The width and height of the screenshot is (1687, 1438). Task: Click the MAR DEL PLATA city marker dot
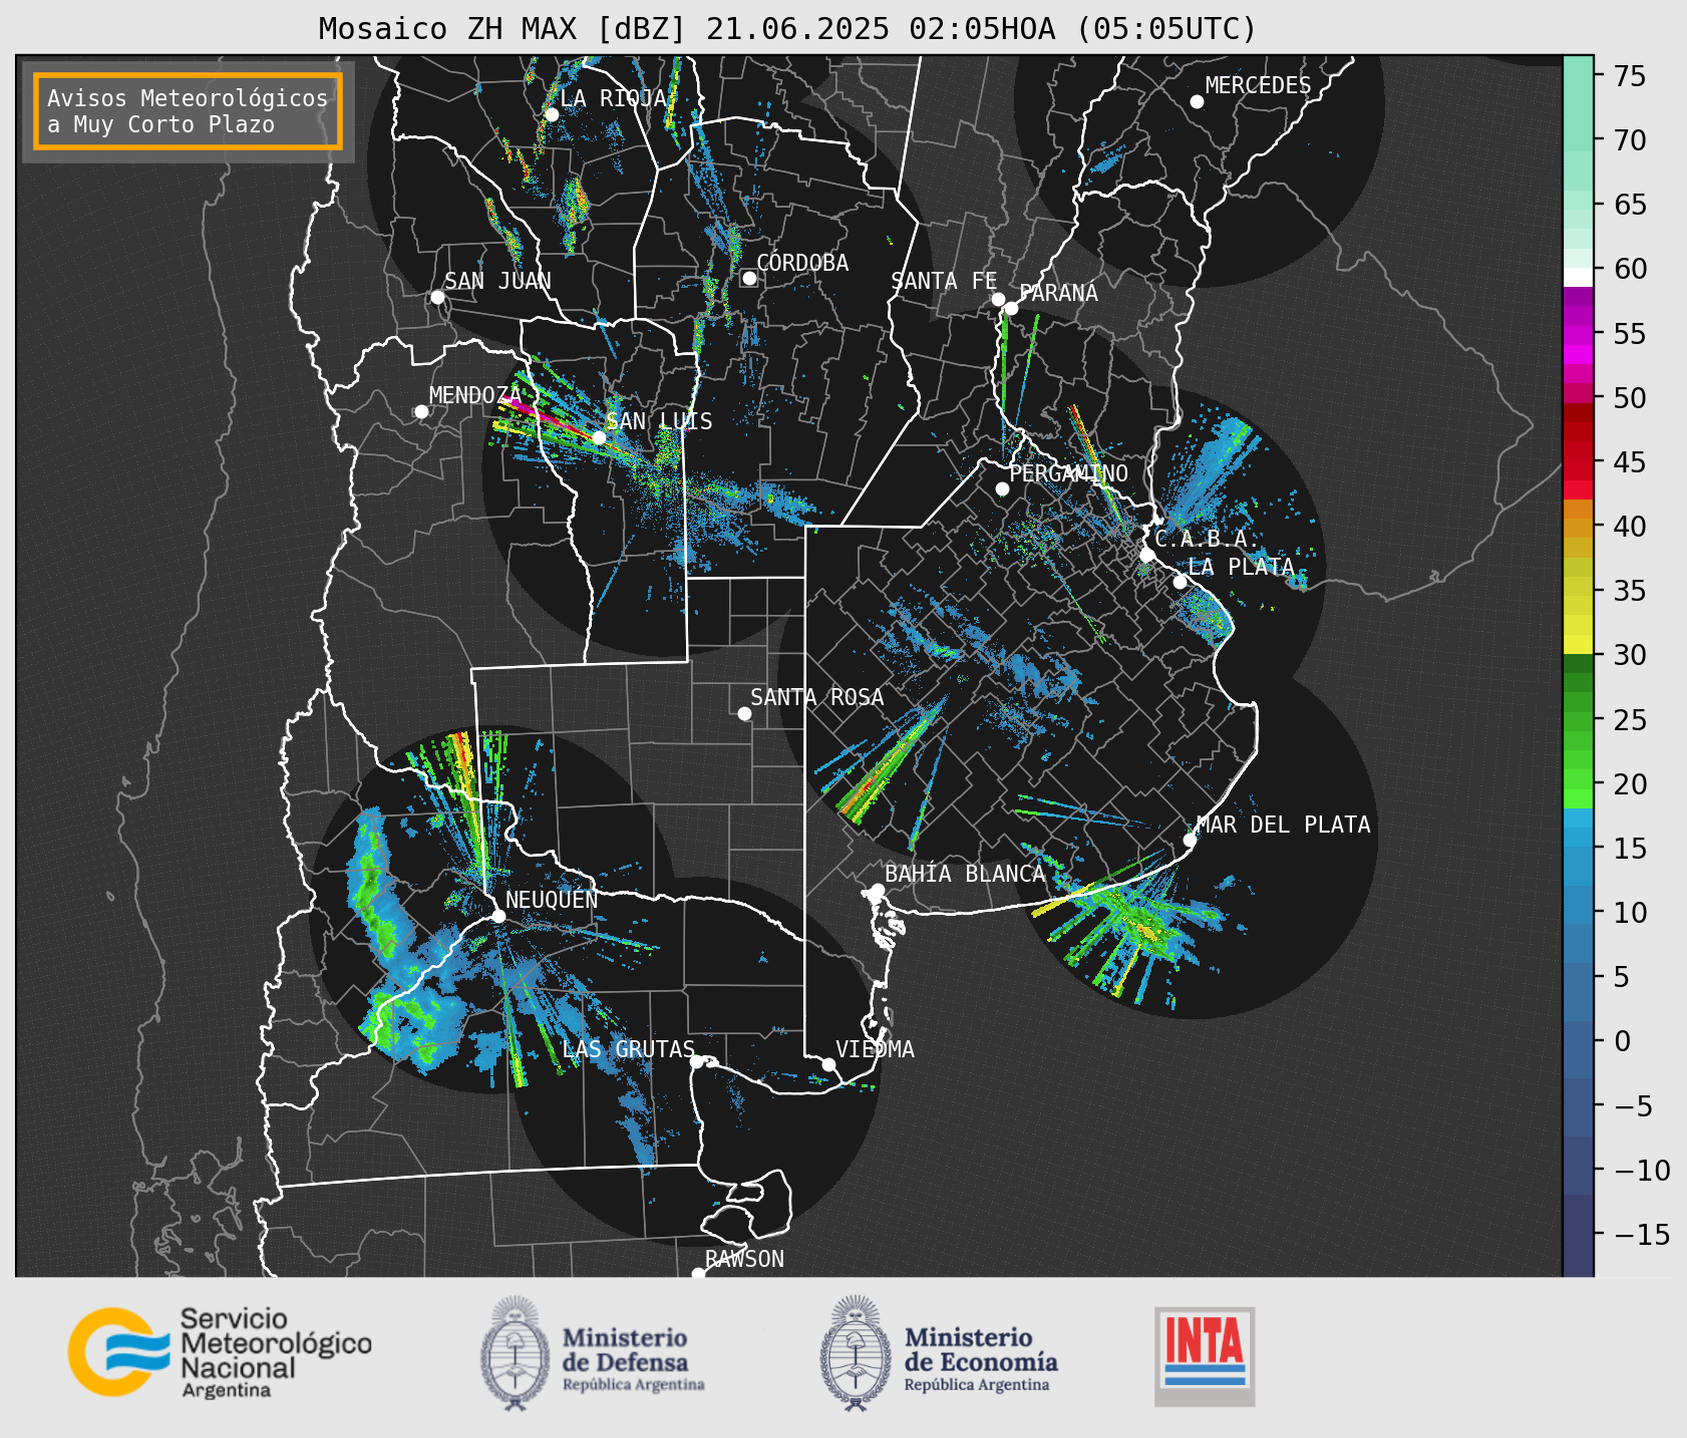1190,840
